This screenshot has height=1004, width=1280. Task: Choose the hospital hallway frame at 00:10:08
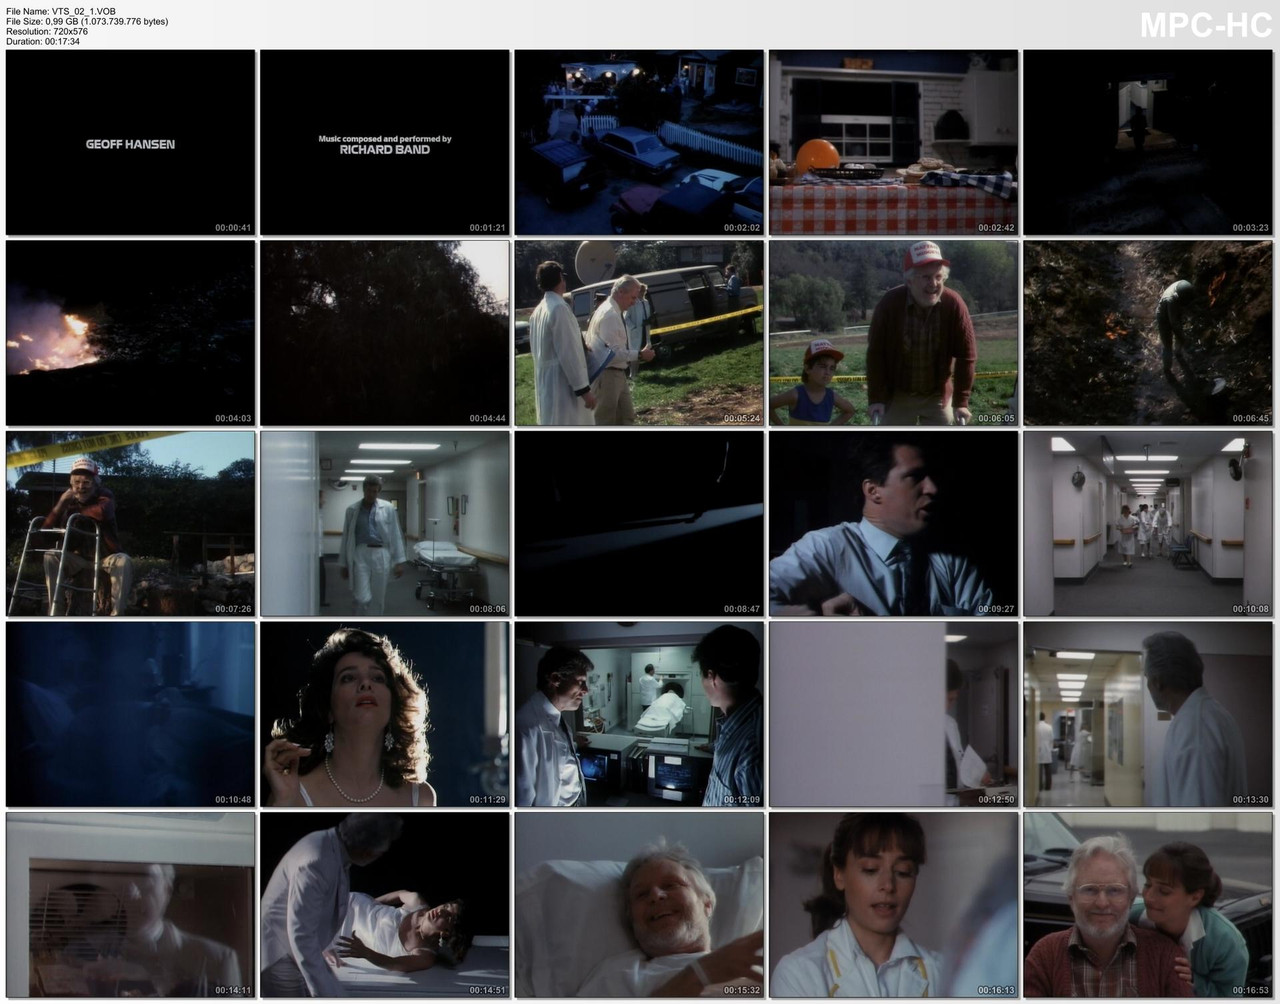[x=1148, y=524]
